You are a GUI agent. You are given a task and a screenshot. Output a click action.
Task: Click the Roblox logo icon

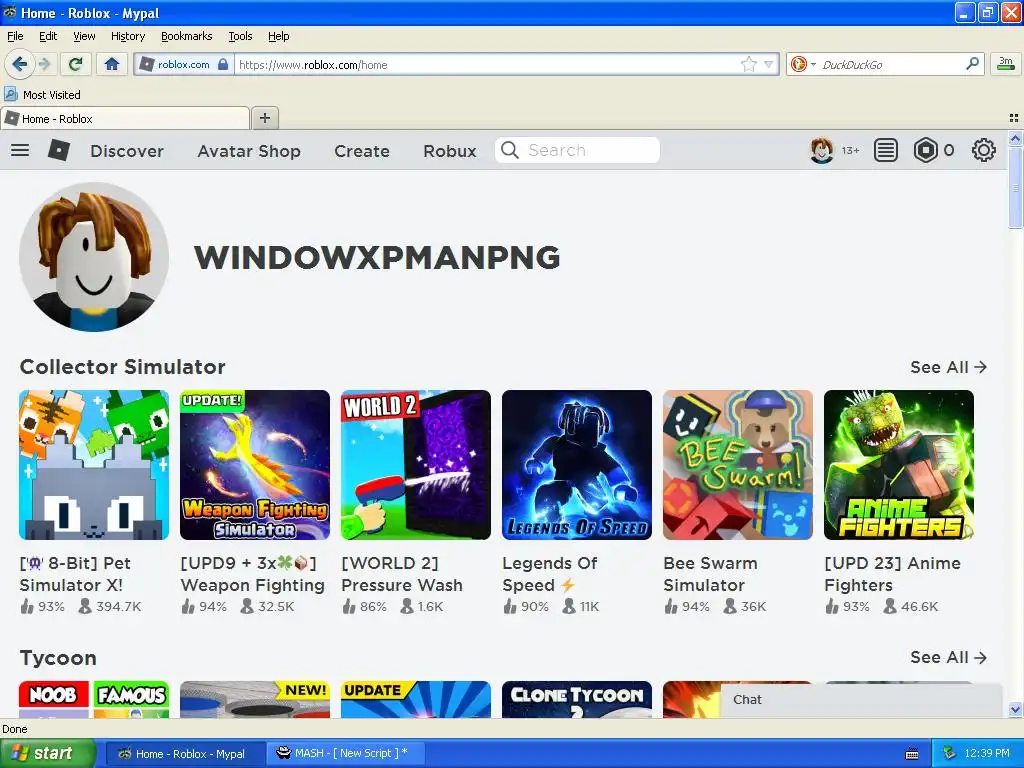59,150
